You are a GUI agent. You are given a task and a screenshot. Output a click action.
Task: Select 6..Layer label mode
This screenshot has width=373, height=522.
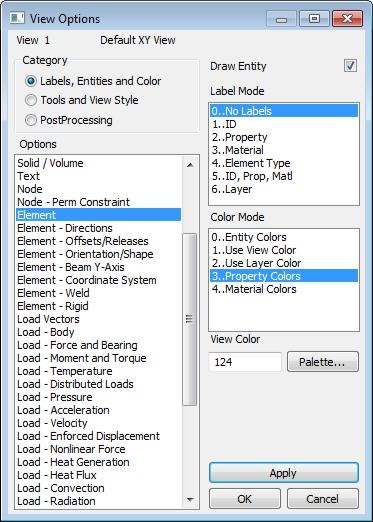pyautogui.click(x=284, y=189)
